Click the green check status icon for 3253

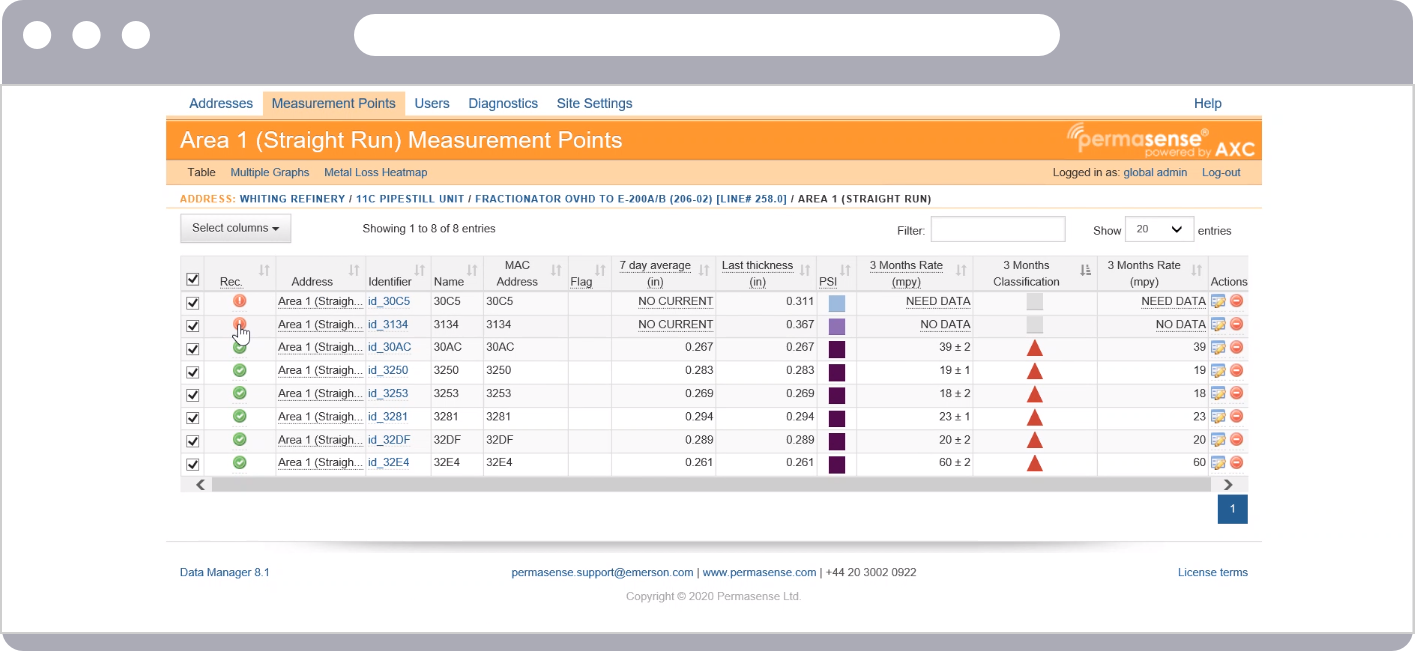tap(240, 393)
